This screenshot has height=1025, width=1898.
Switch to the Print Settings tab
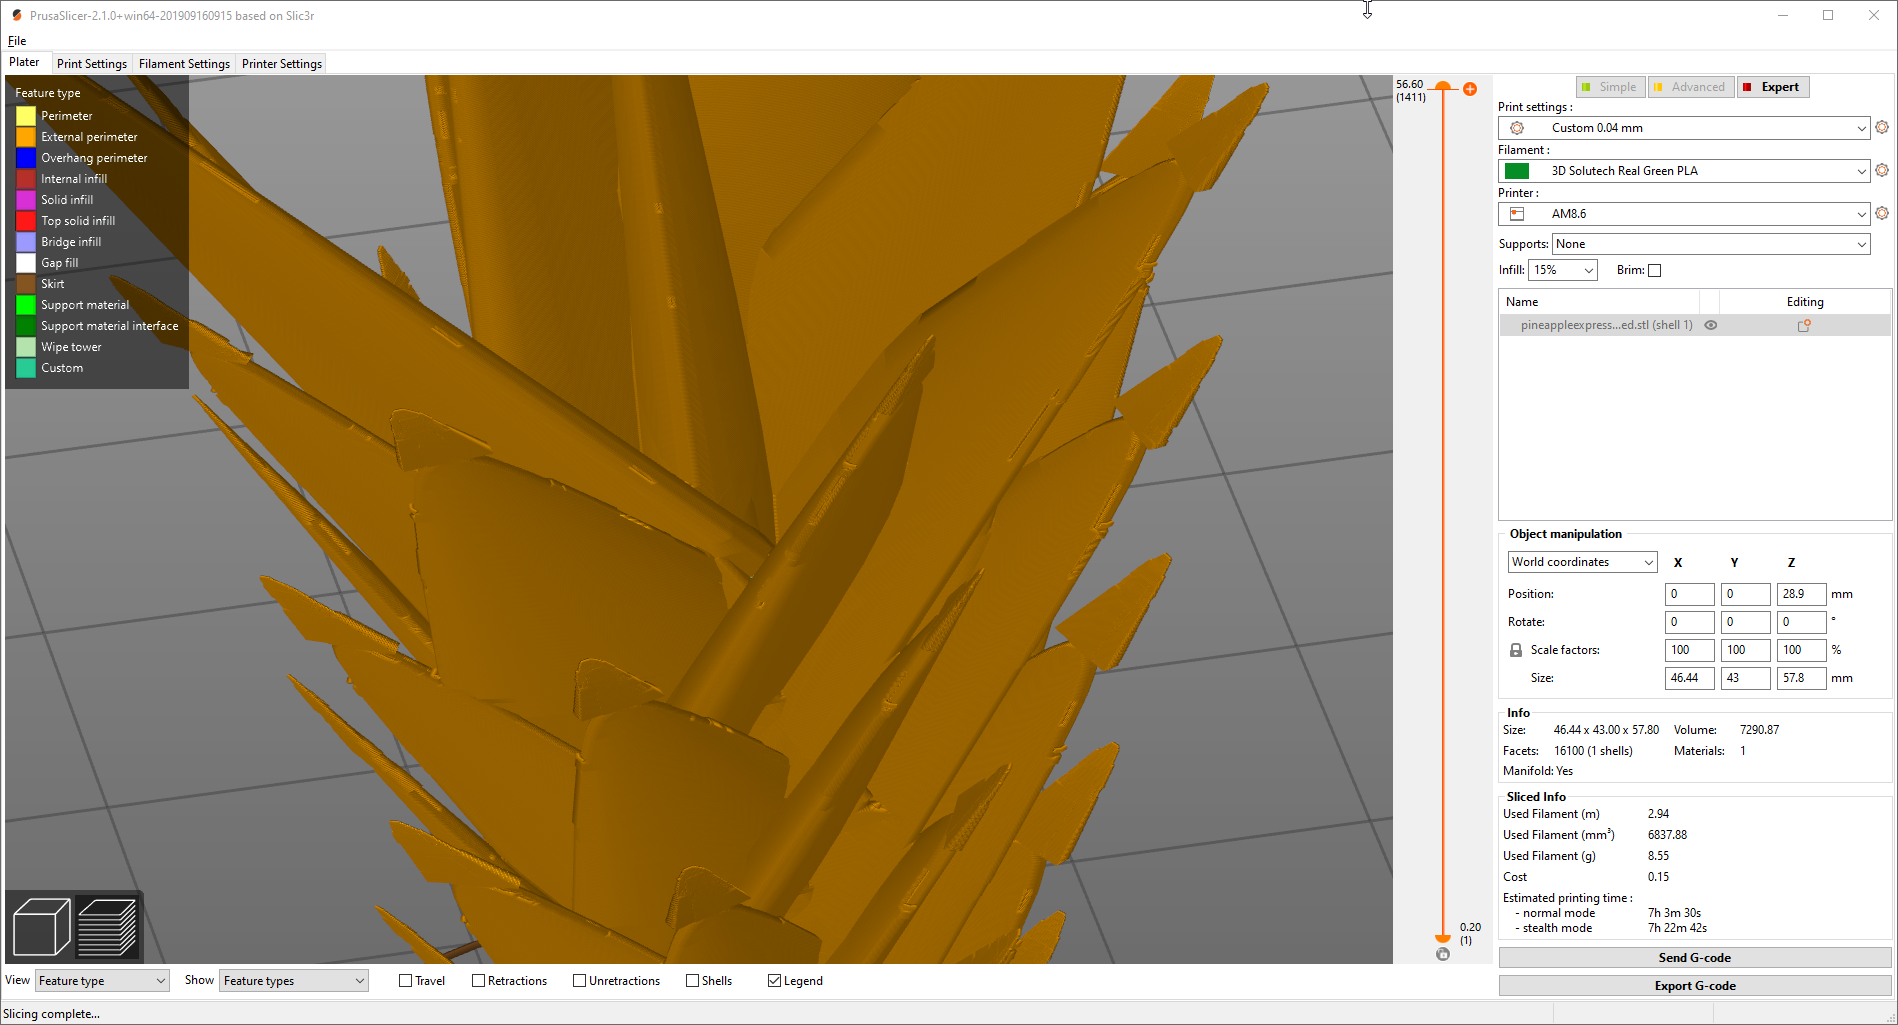pos(92,64)
